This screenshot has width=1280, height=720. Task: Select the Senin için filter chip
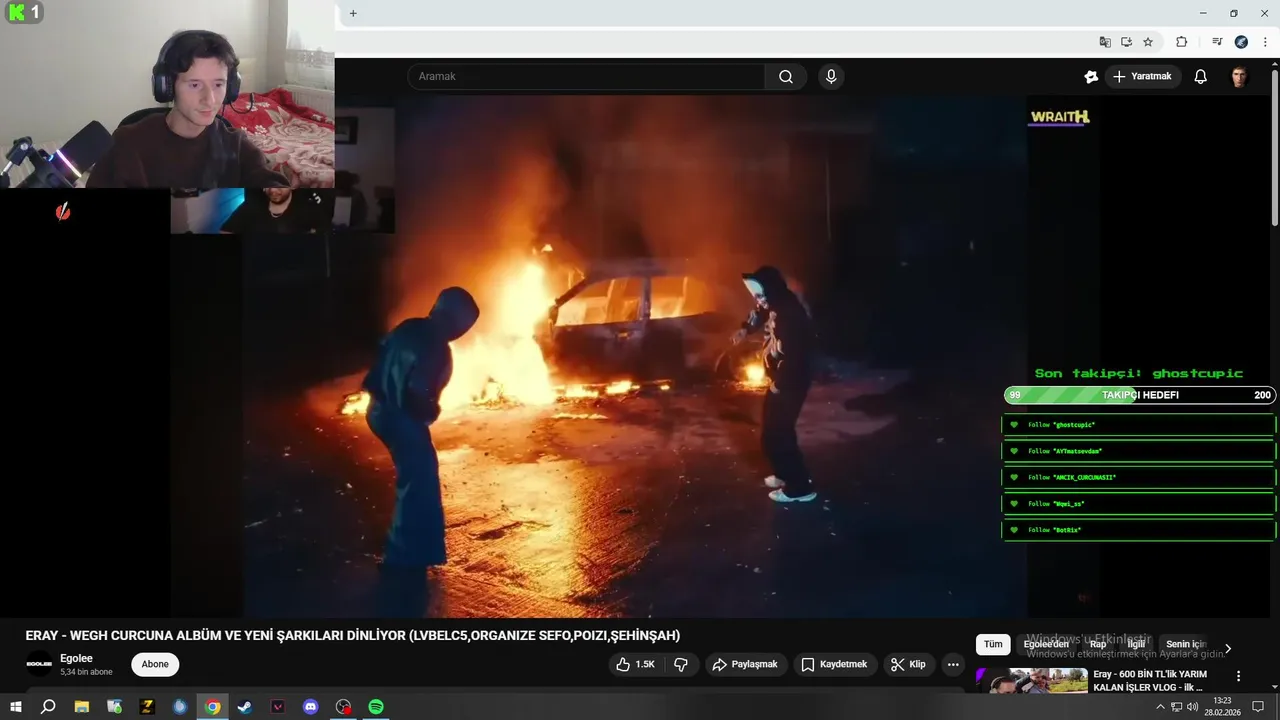click(1186, 645)
